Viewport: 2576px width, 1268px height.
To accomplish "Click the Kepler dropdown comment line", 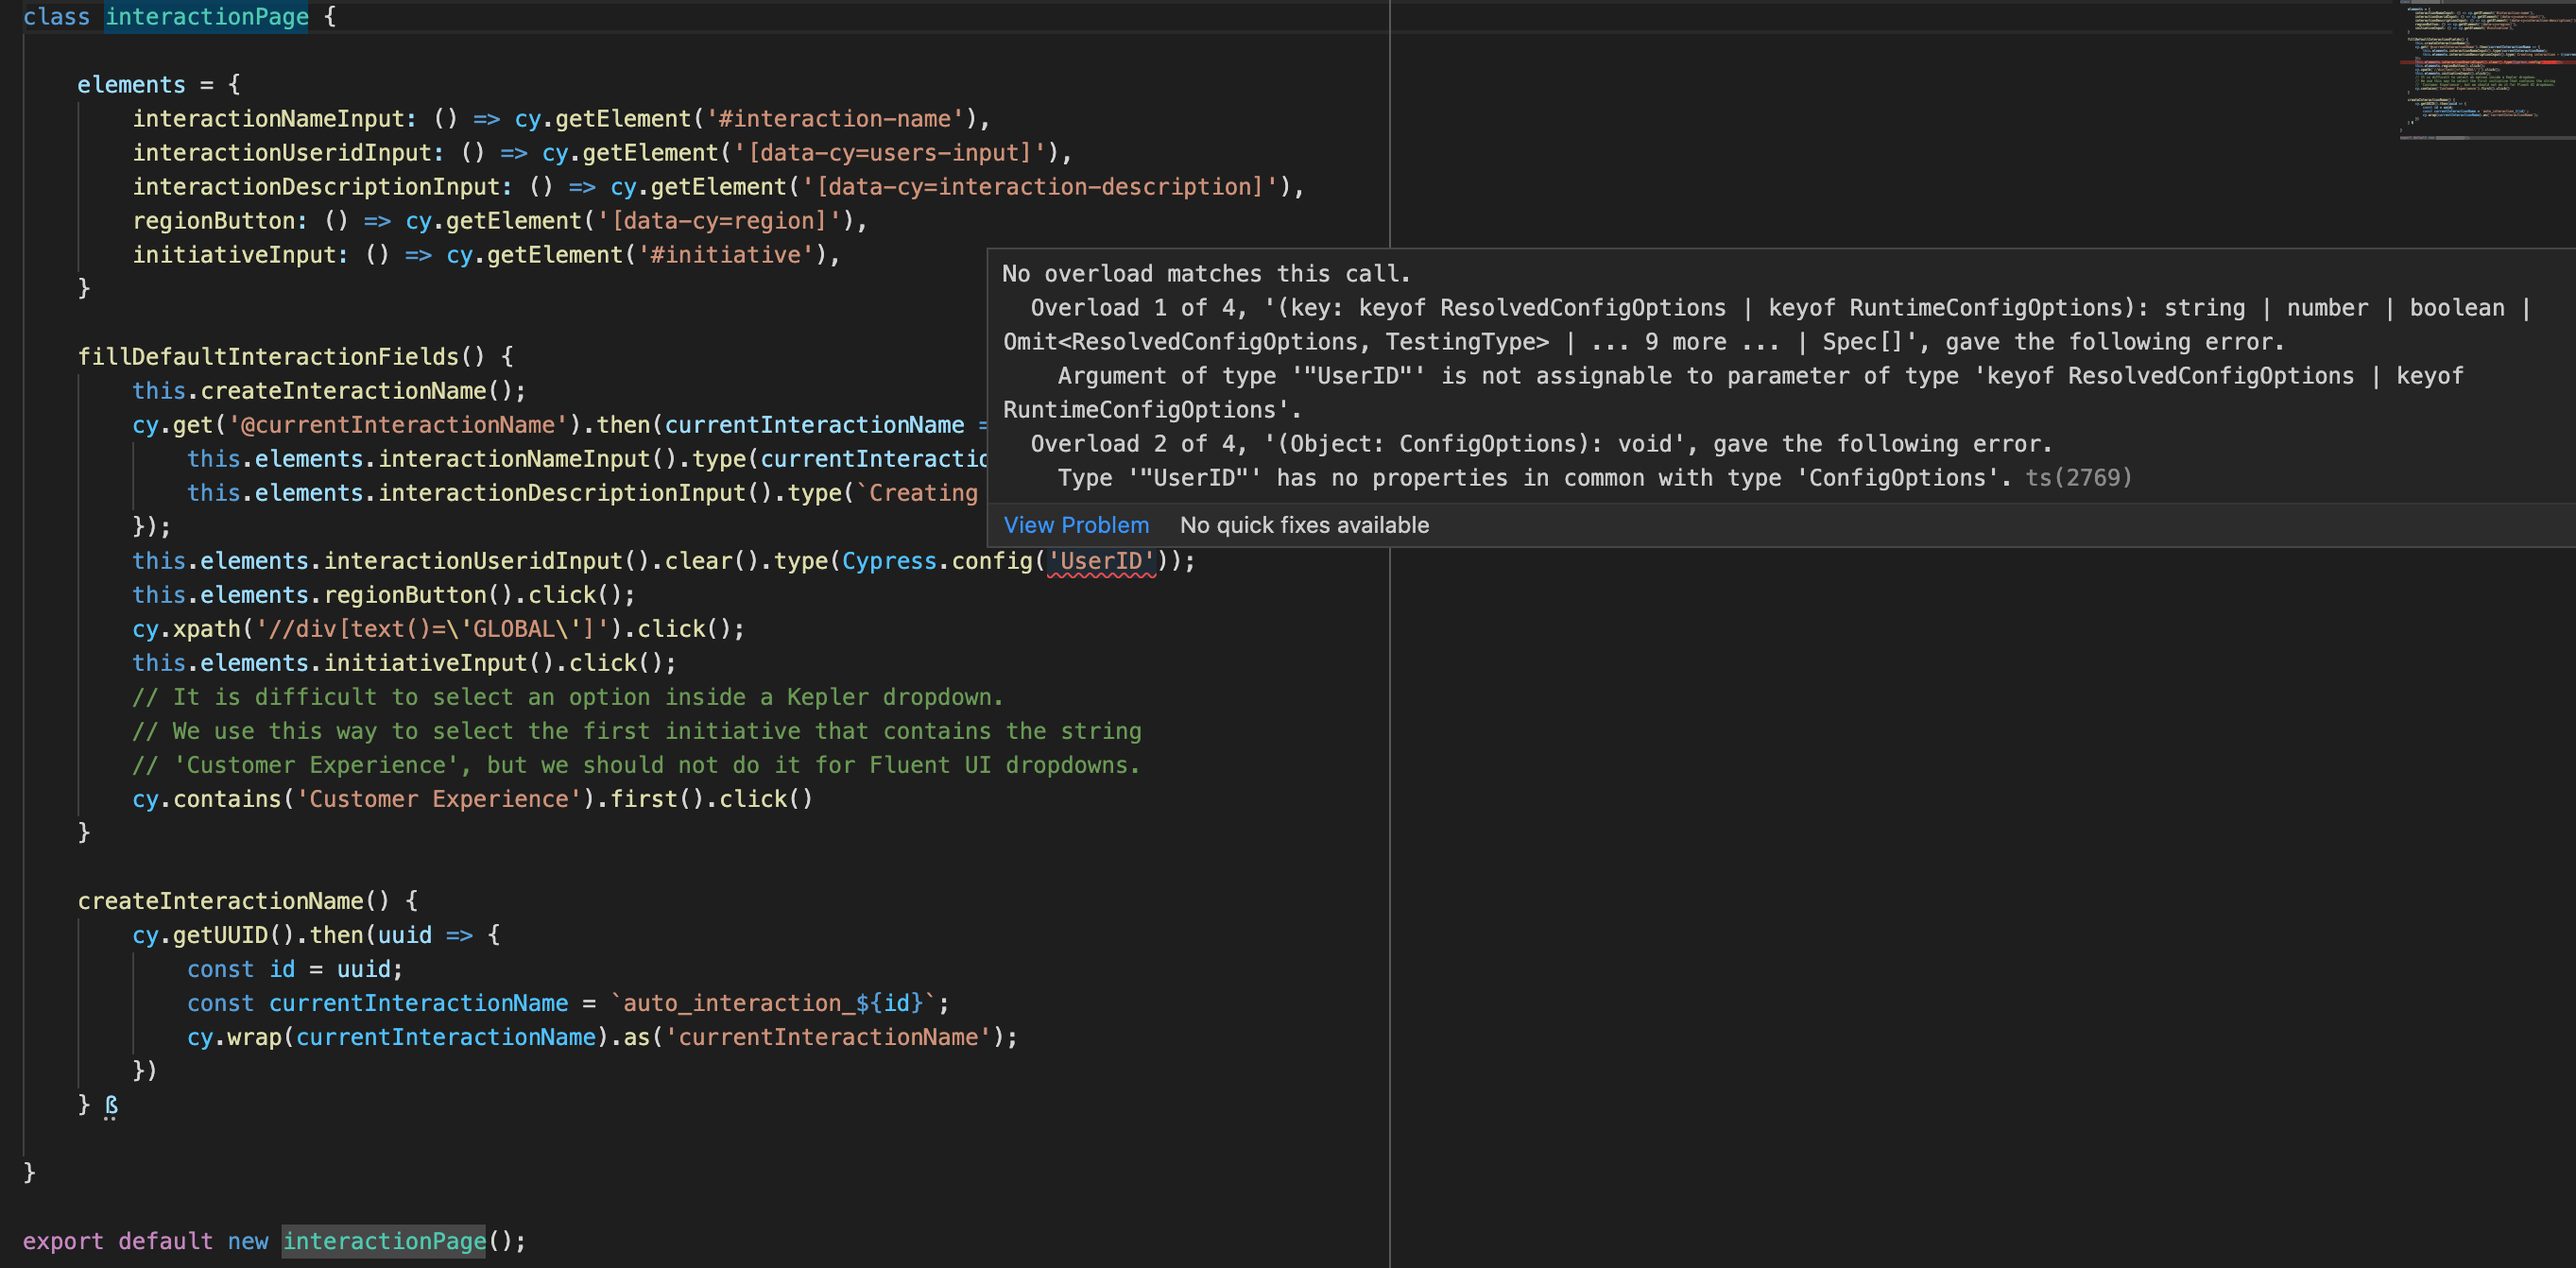I will pos(567,697).
